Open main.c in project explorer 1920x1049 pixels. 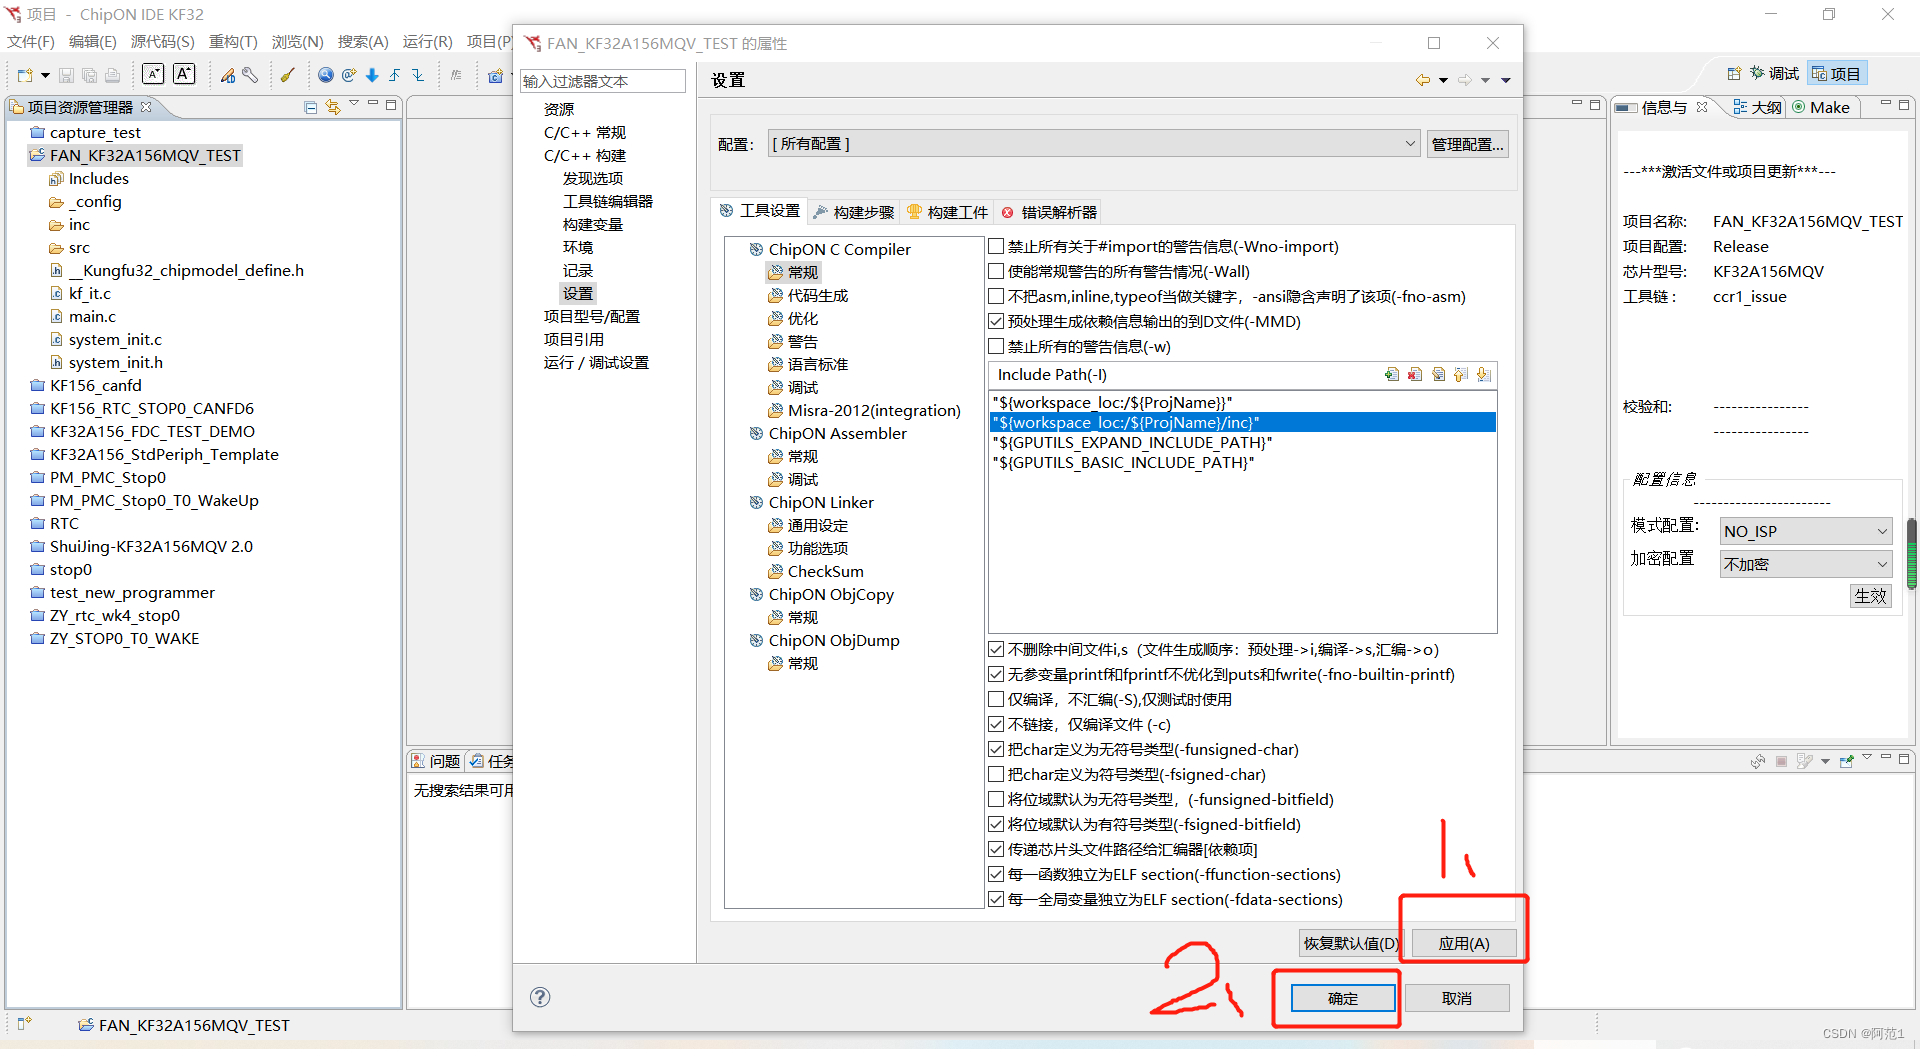point(92,316)
